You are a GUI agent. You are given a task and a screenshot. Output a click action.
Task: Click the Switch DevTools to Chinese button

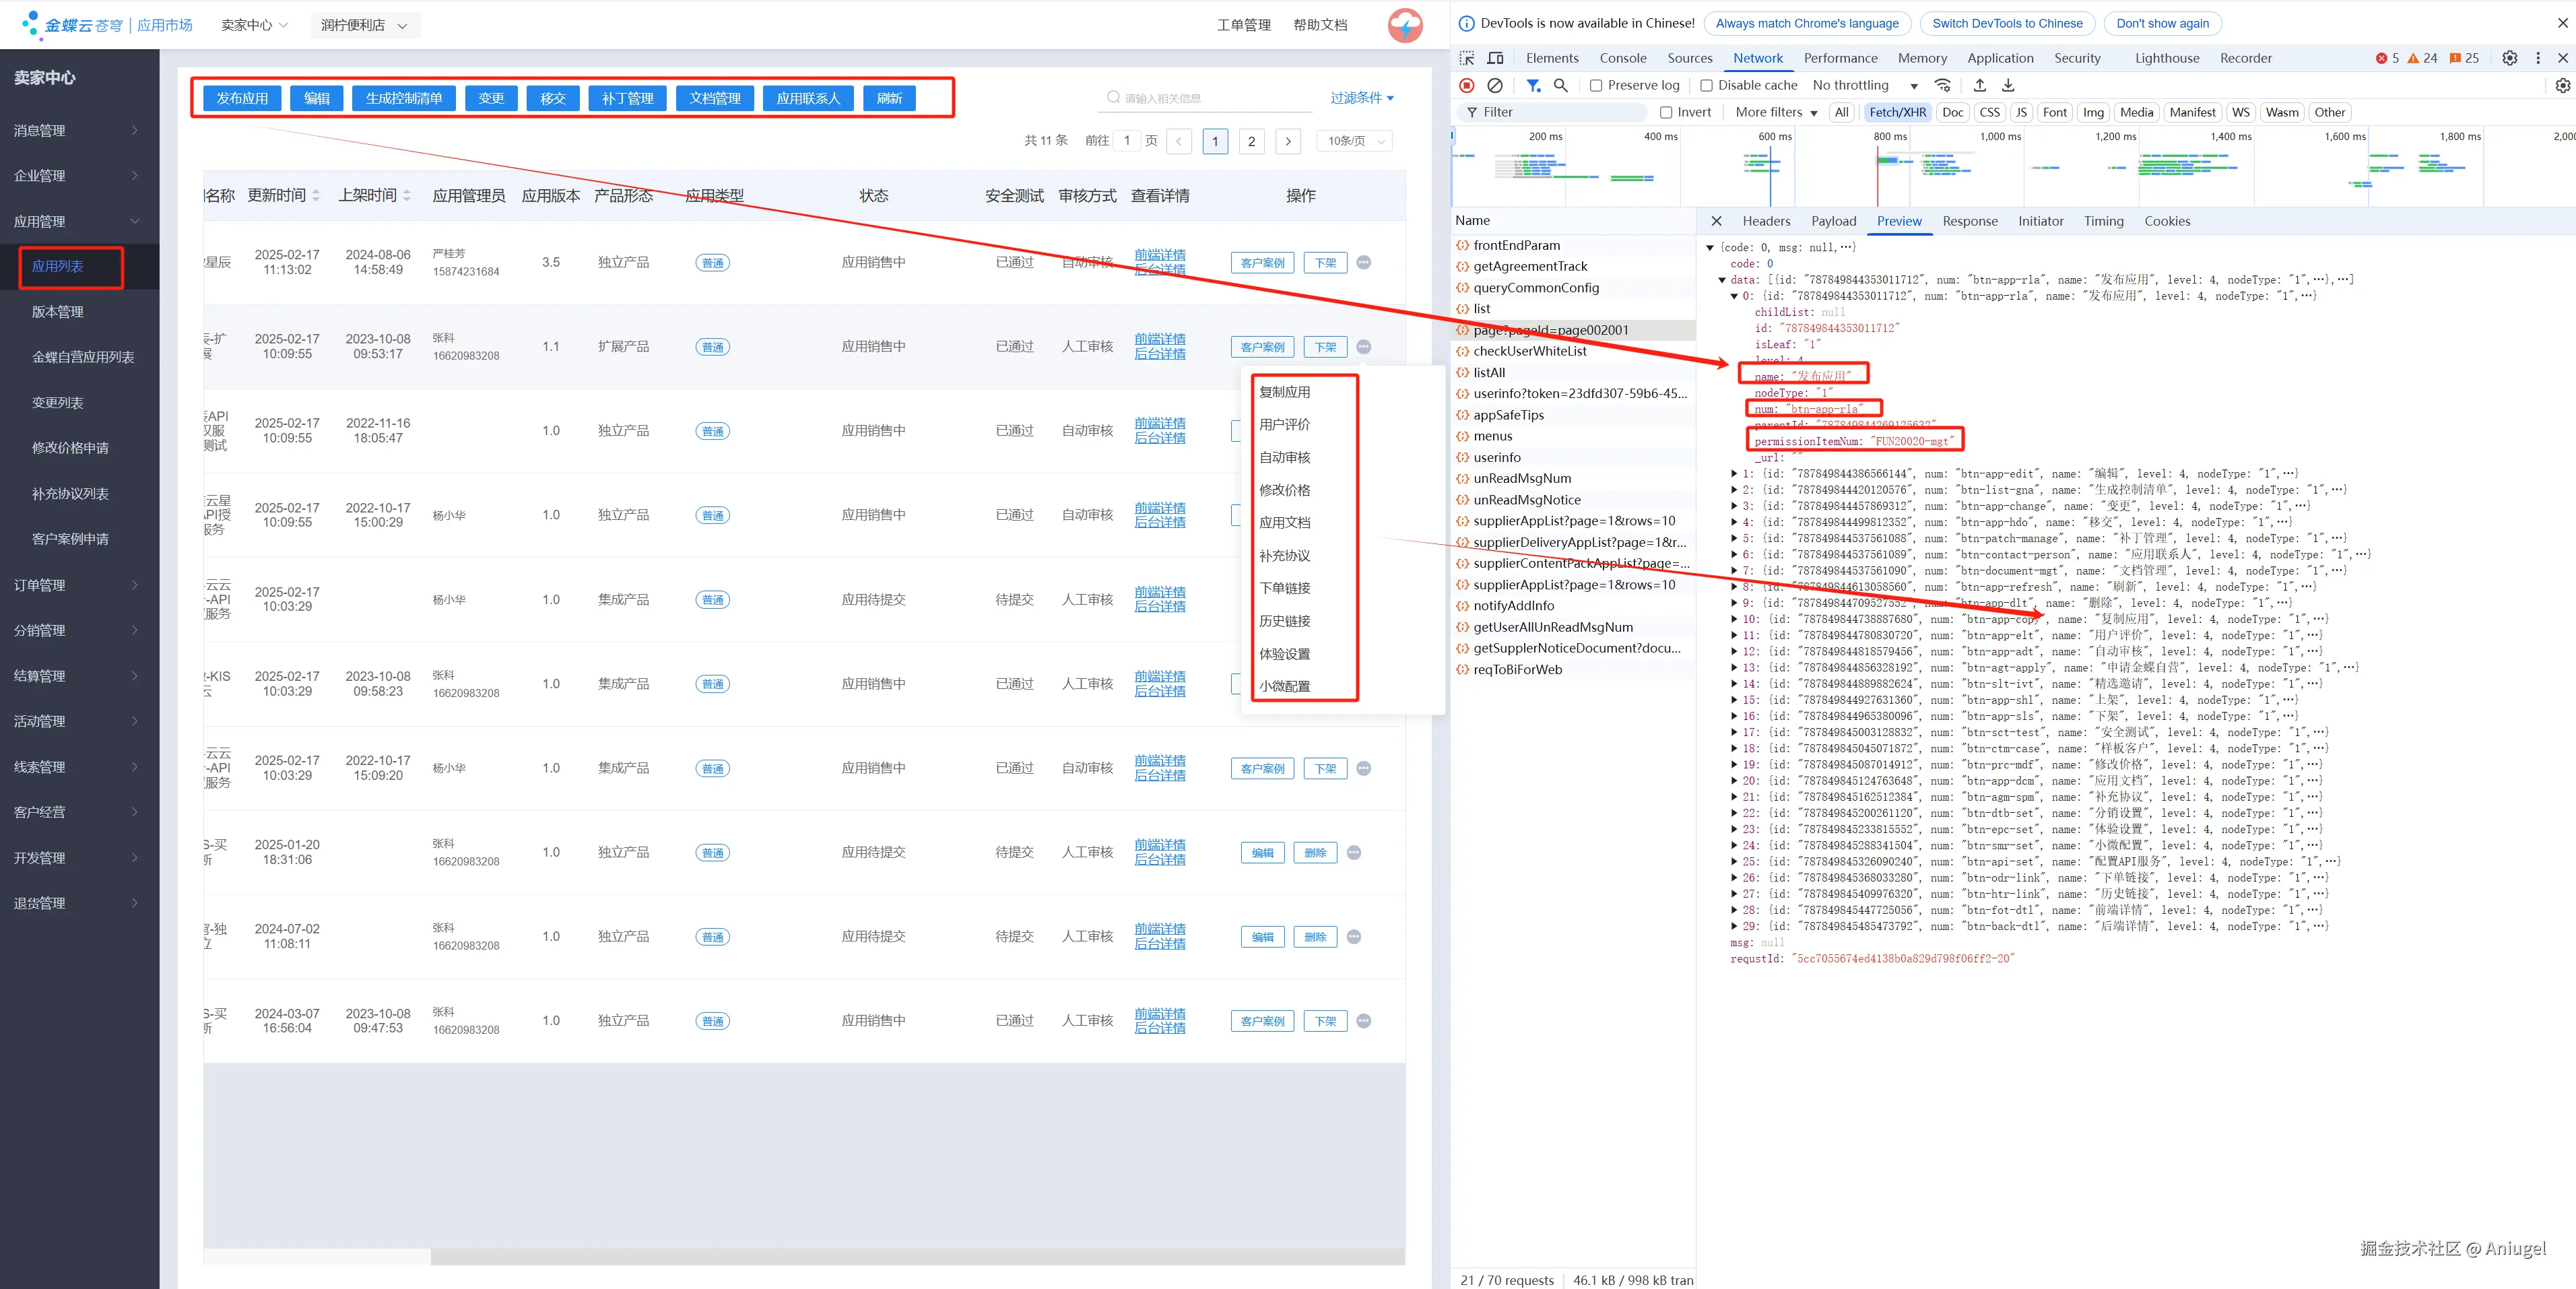pyautogui.click(x=2007, y=23)
